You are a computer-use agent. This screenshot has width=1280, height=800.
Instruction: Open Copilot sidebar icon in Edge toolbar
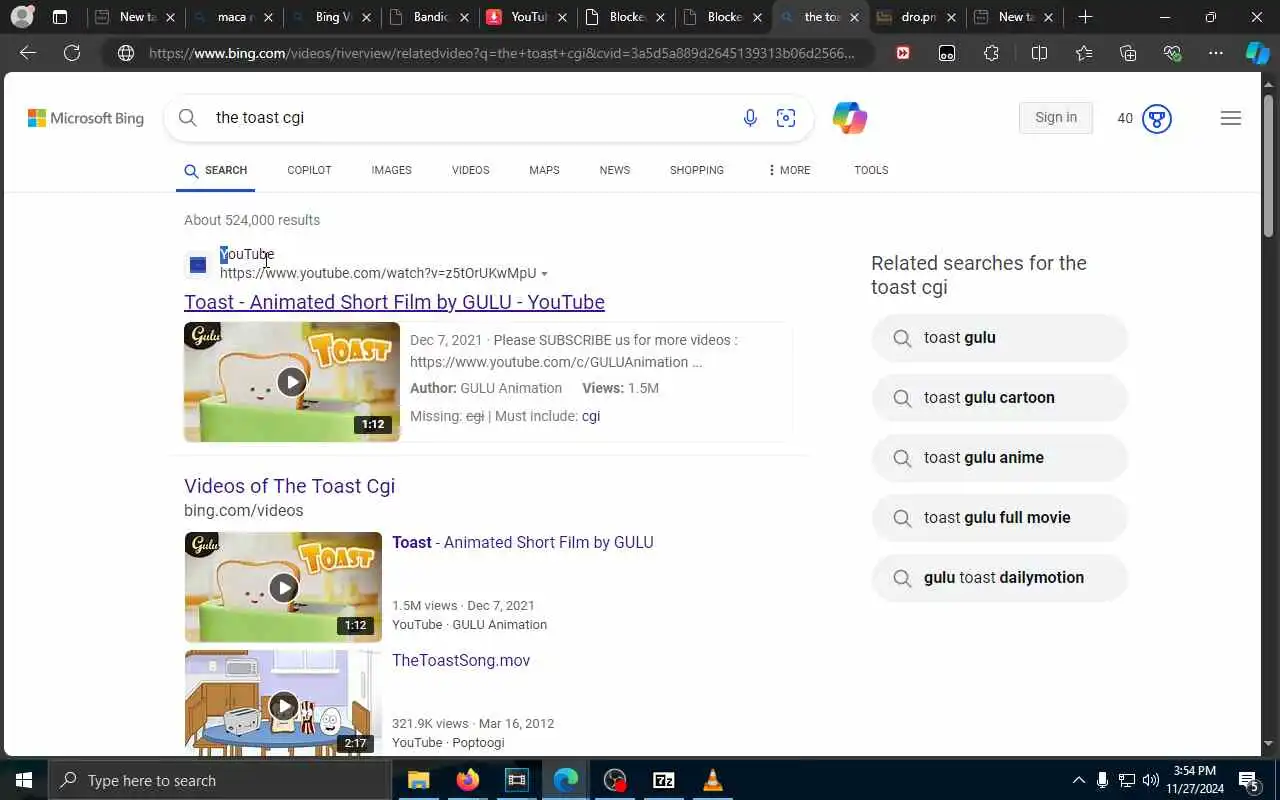click(x=1257, y=53)
